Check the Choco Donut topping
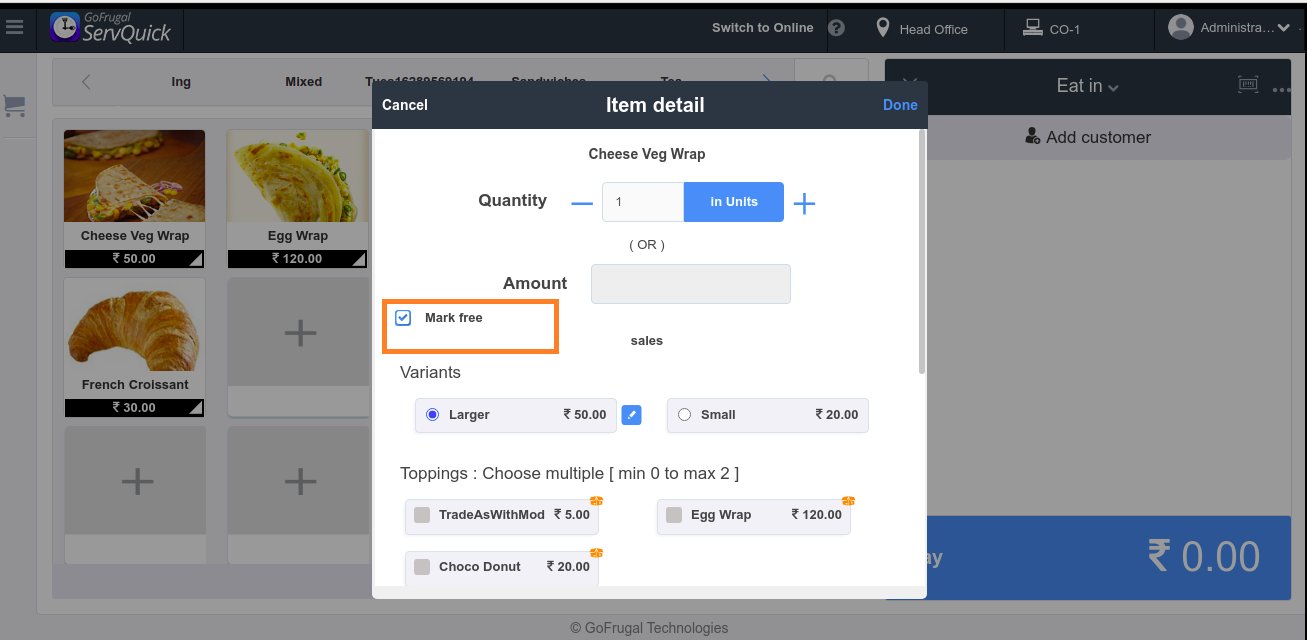Viewport: 1307px width, 640px height. [x=422, y=566]
